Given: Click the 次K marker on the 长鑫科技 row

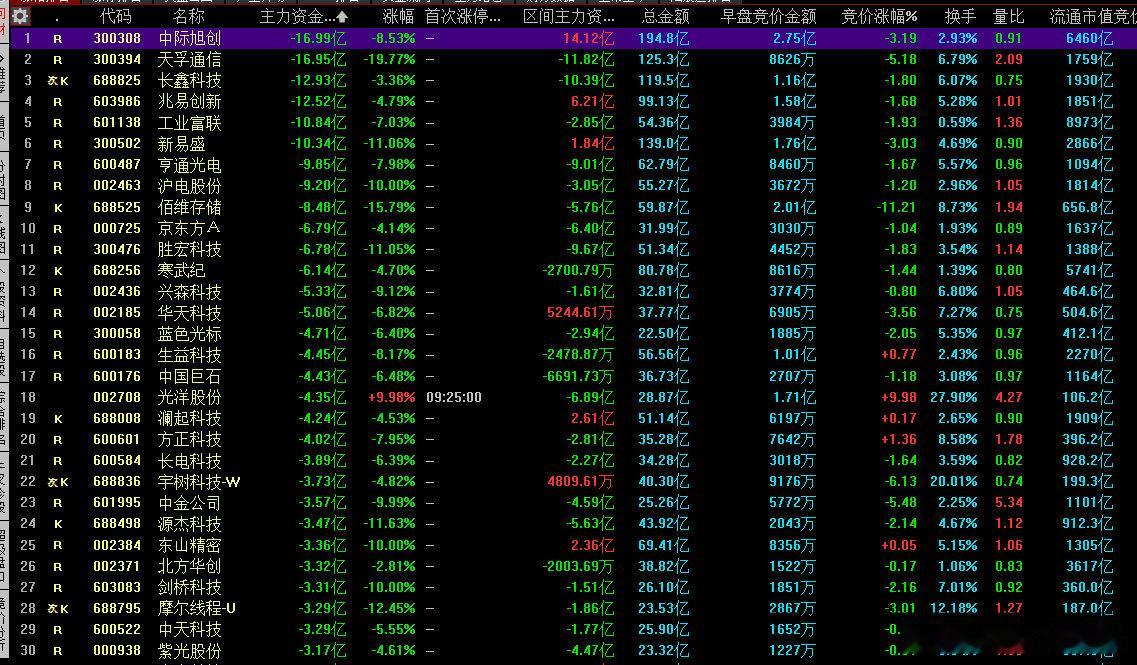Looking at the screenshot, I should tap(58, 81).
